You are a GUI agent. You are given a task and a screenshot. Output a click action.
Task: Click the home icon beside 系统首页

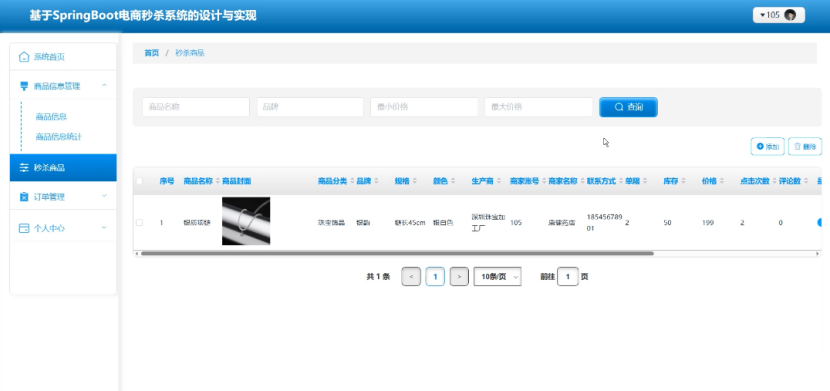(x=24, y=57)
